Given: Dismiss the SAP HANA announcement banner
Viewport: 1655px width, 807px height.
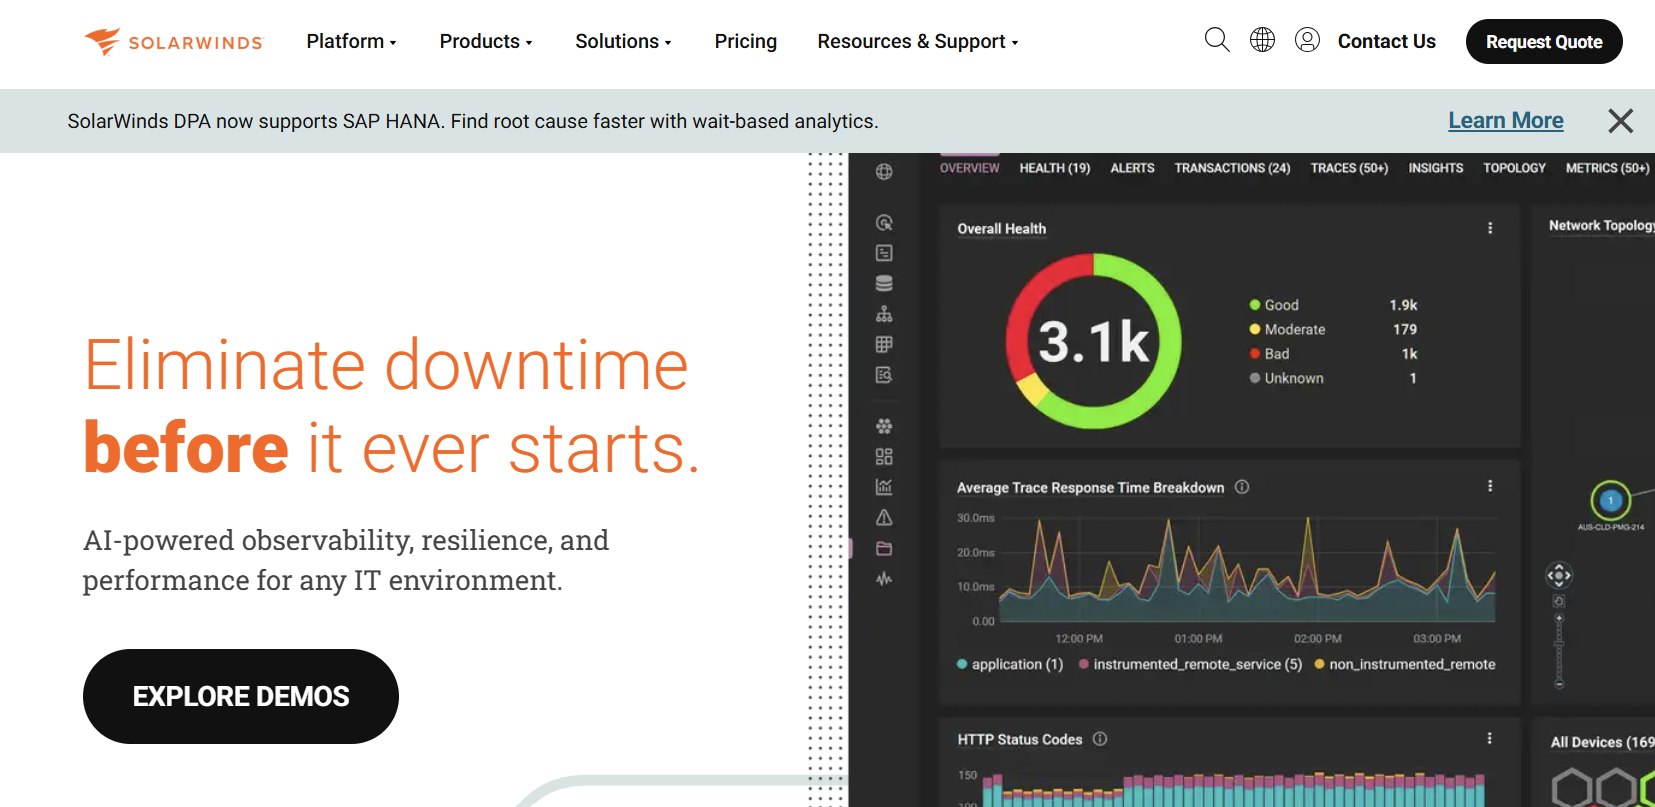Looking at the screenshot, I should 1620,121.
